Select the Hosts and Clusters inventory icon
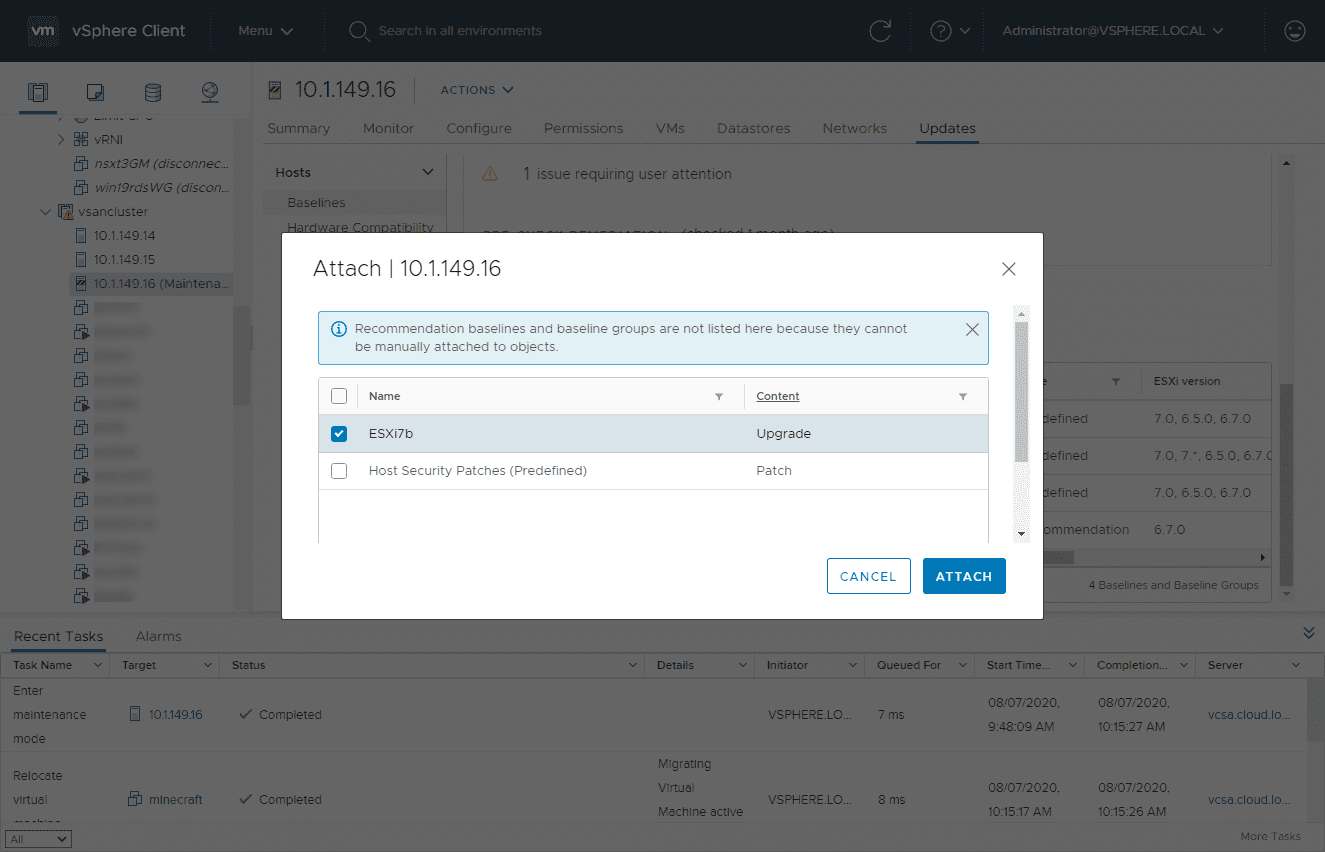Screen dimensions: 1325x852 [37, 91]
